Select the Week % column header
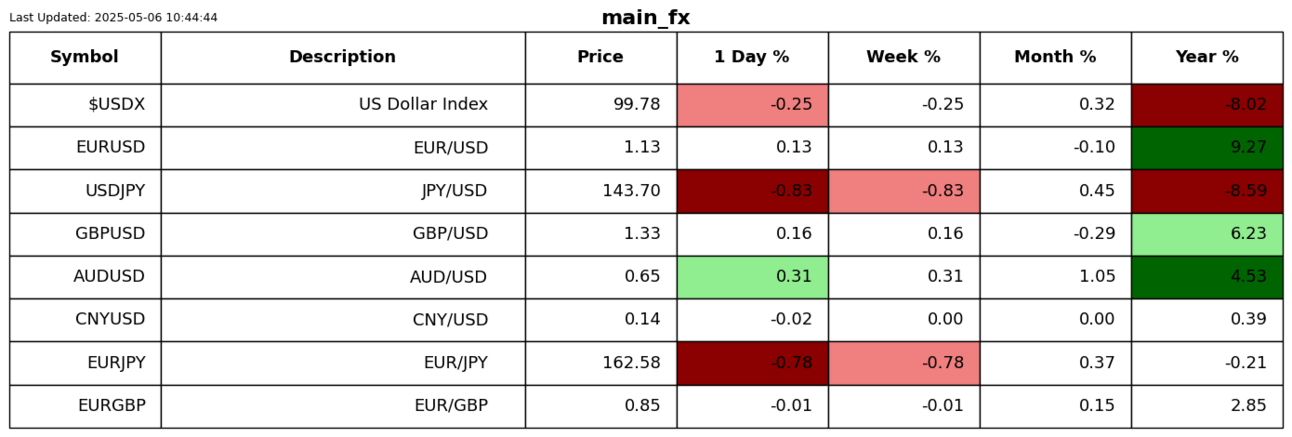Screen dimensions: 1292x437 903,57
